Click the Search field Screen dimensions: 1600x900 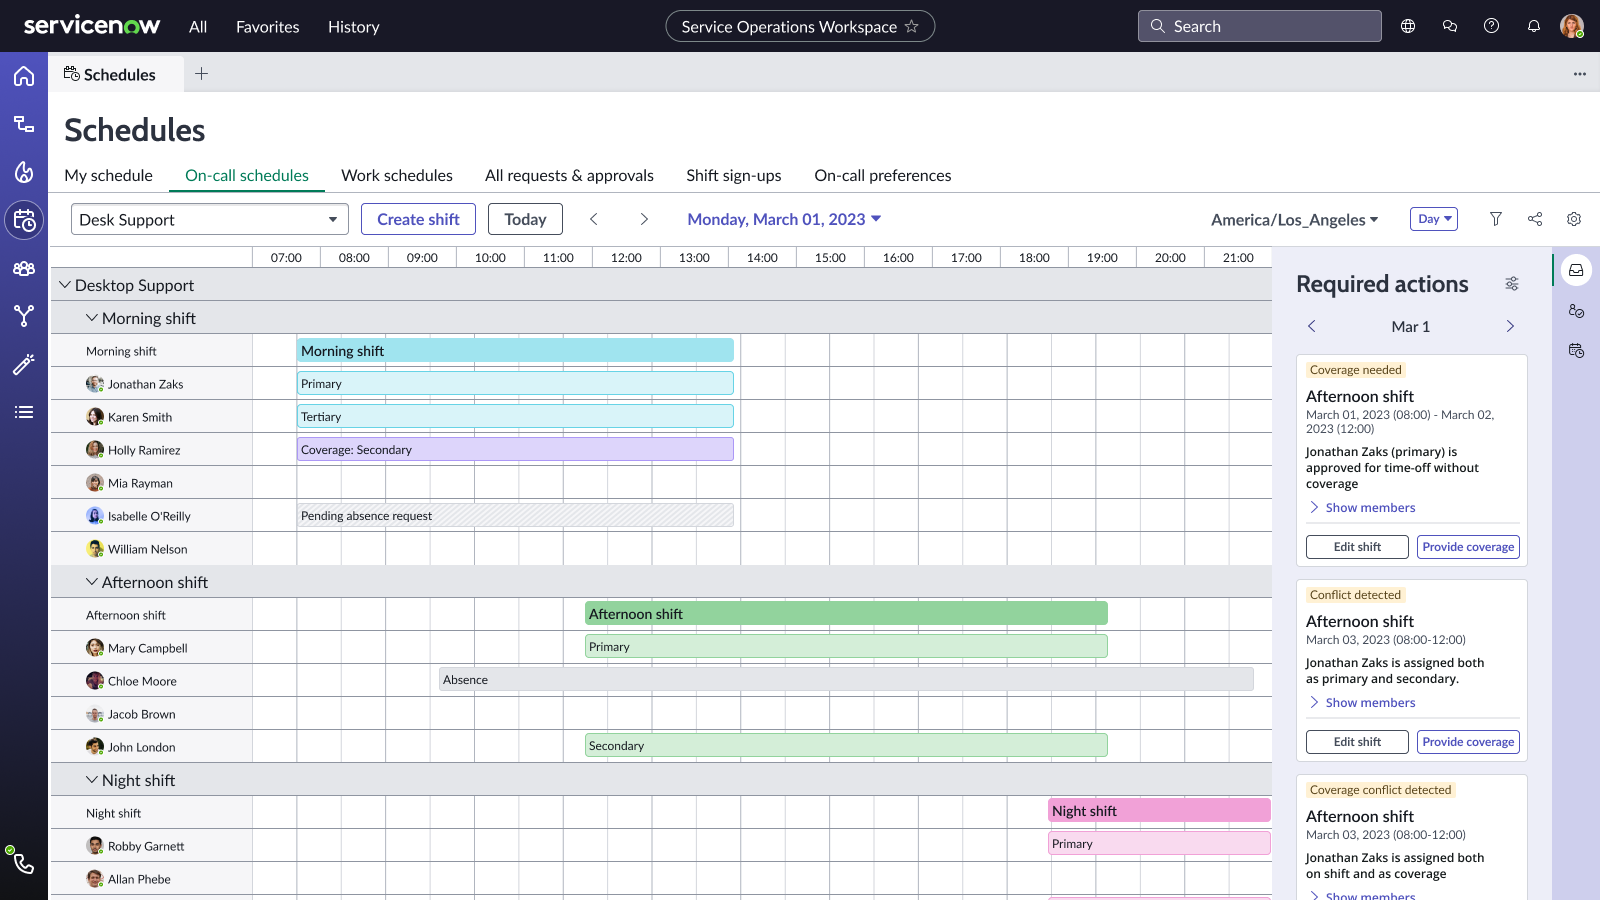1260,26
